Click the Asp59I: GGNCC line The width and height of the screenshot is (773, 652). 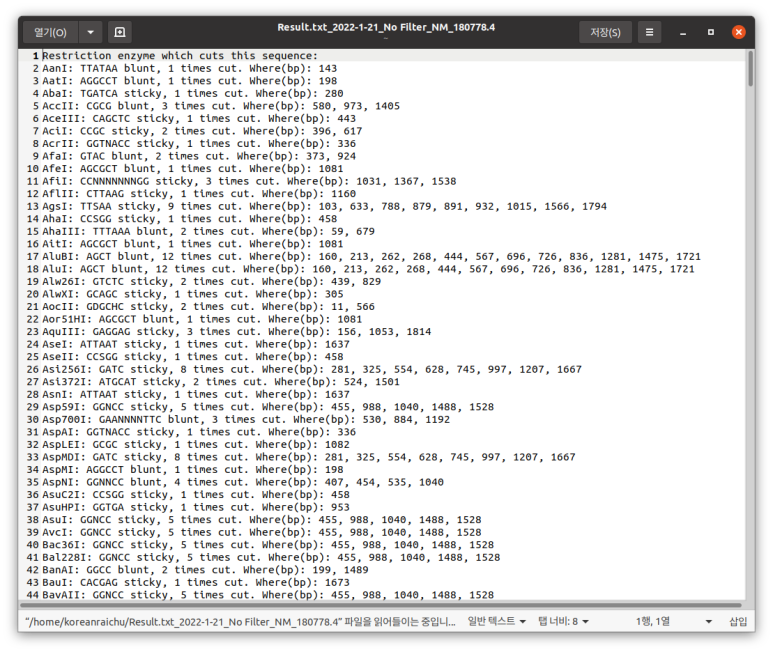pyautogui.click(x=268, y=407)
